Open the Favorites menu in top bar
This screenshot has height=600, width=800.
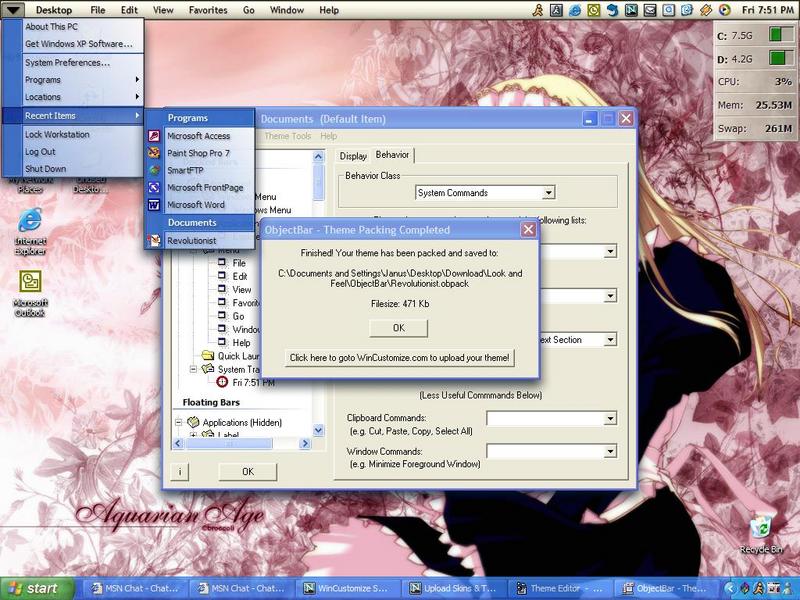tap(208, 10)
